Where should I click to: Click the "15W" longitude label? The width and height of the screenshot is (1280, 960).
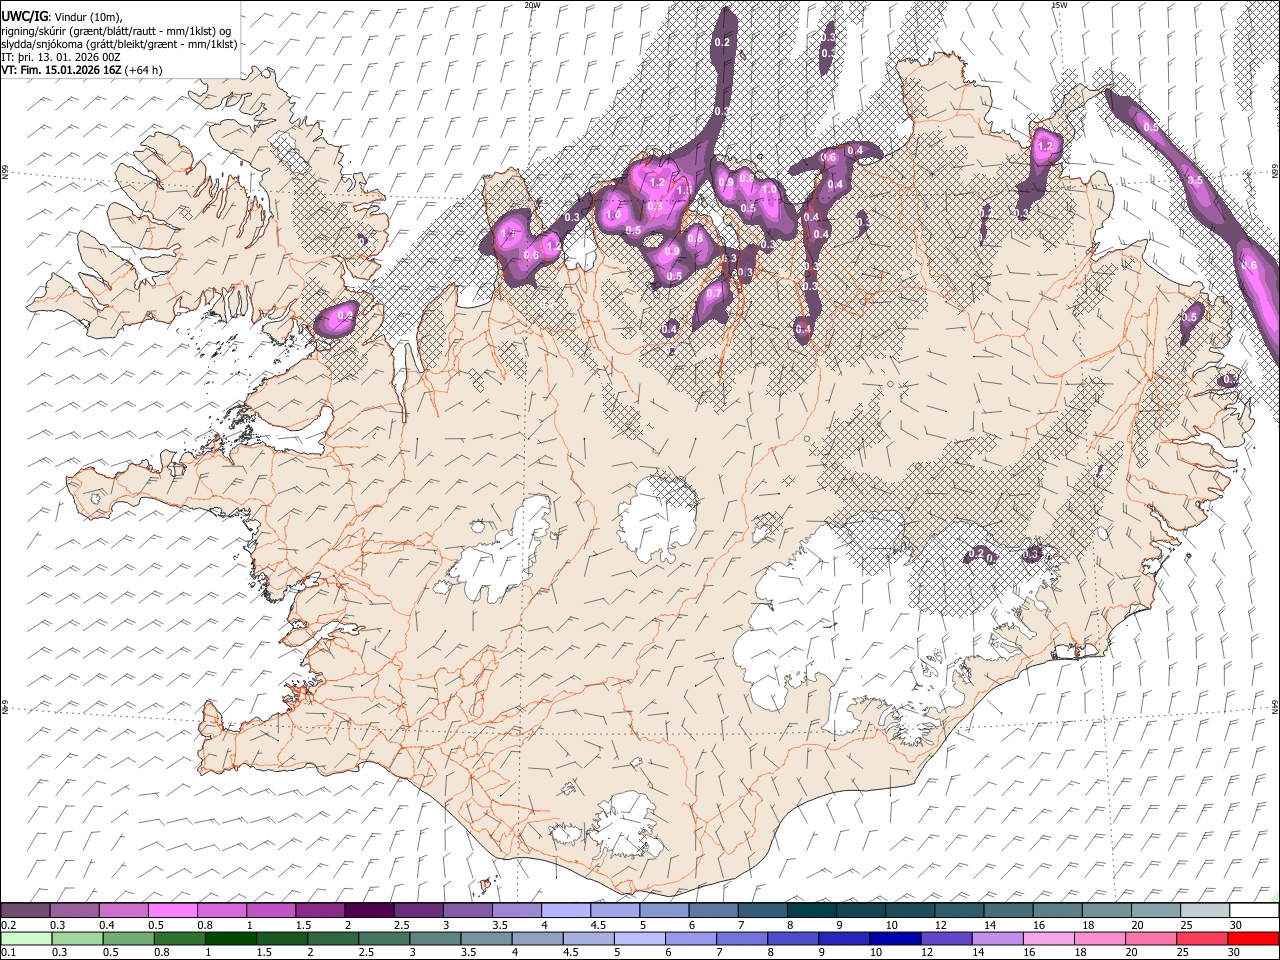click(1058, 5)
